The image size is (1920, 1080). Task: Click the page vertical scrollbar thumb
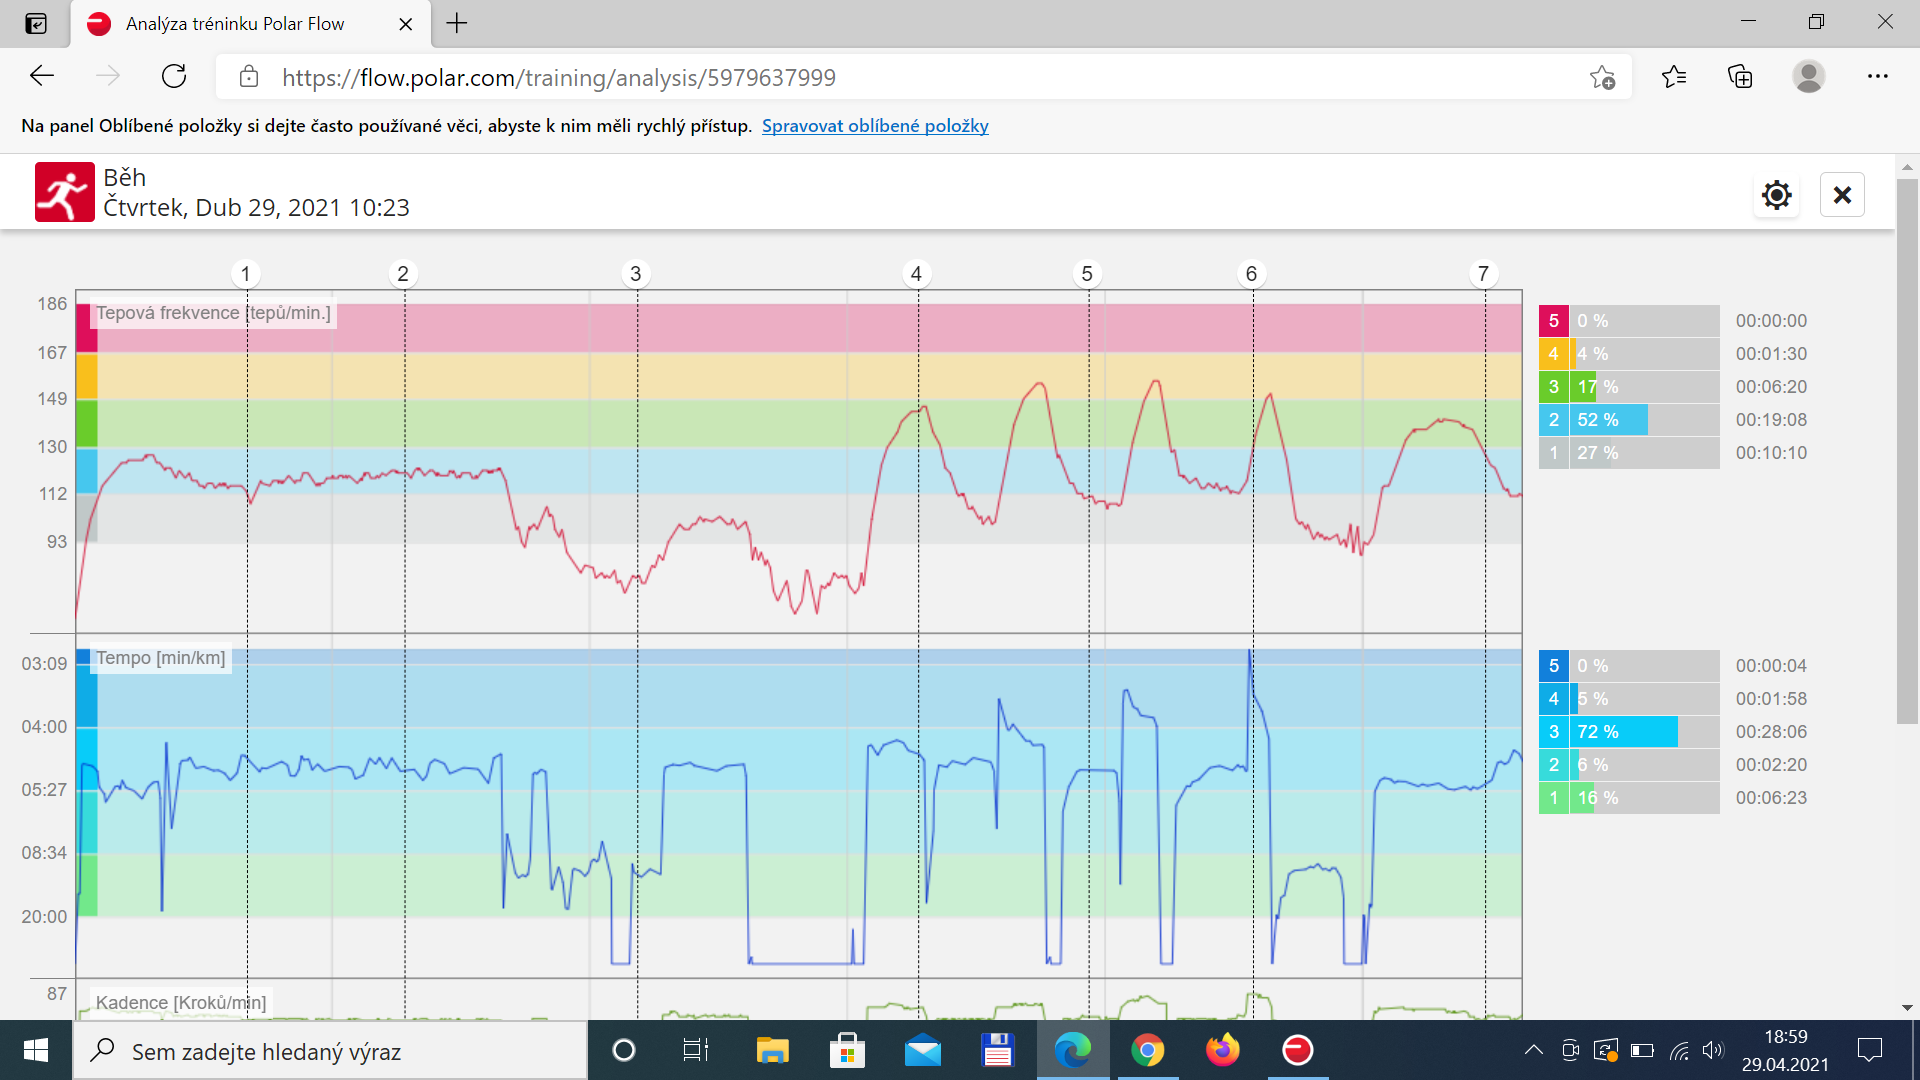[x=1907, y=450]
